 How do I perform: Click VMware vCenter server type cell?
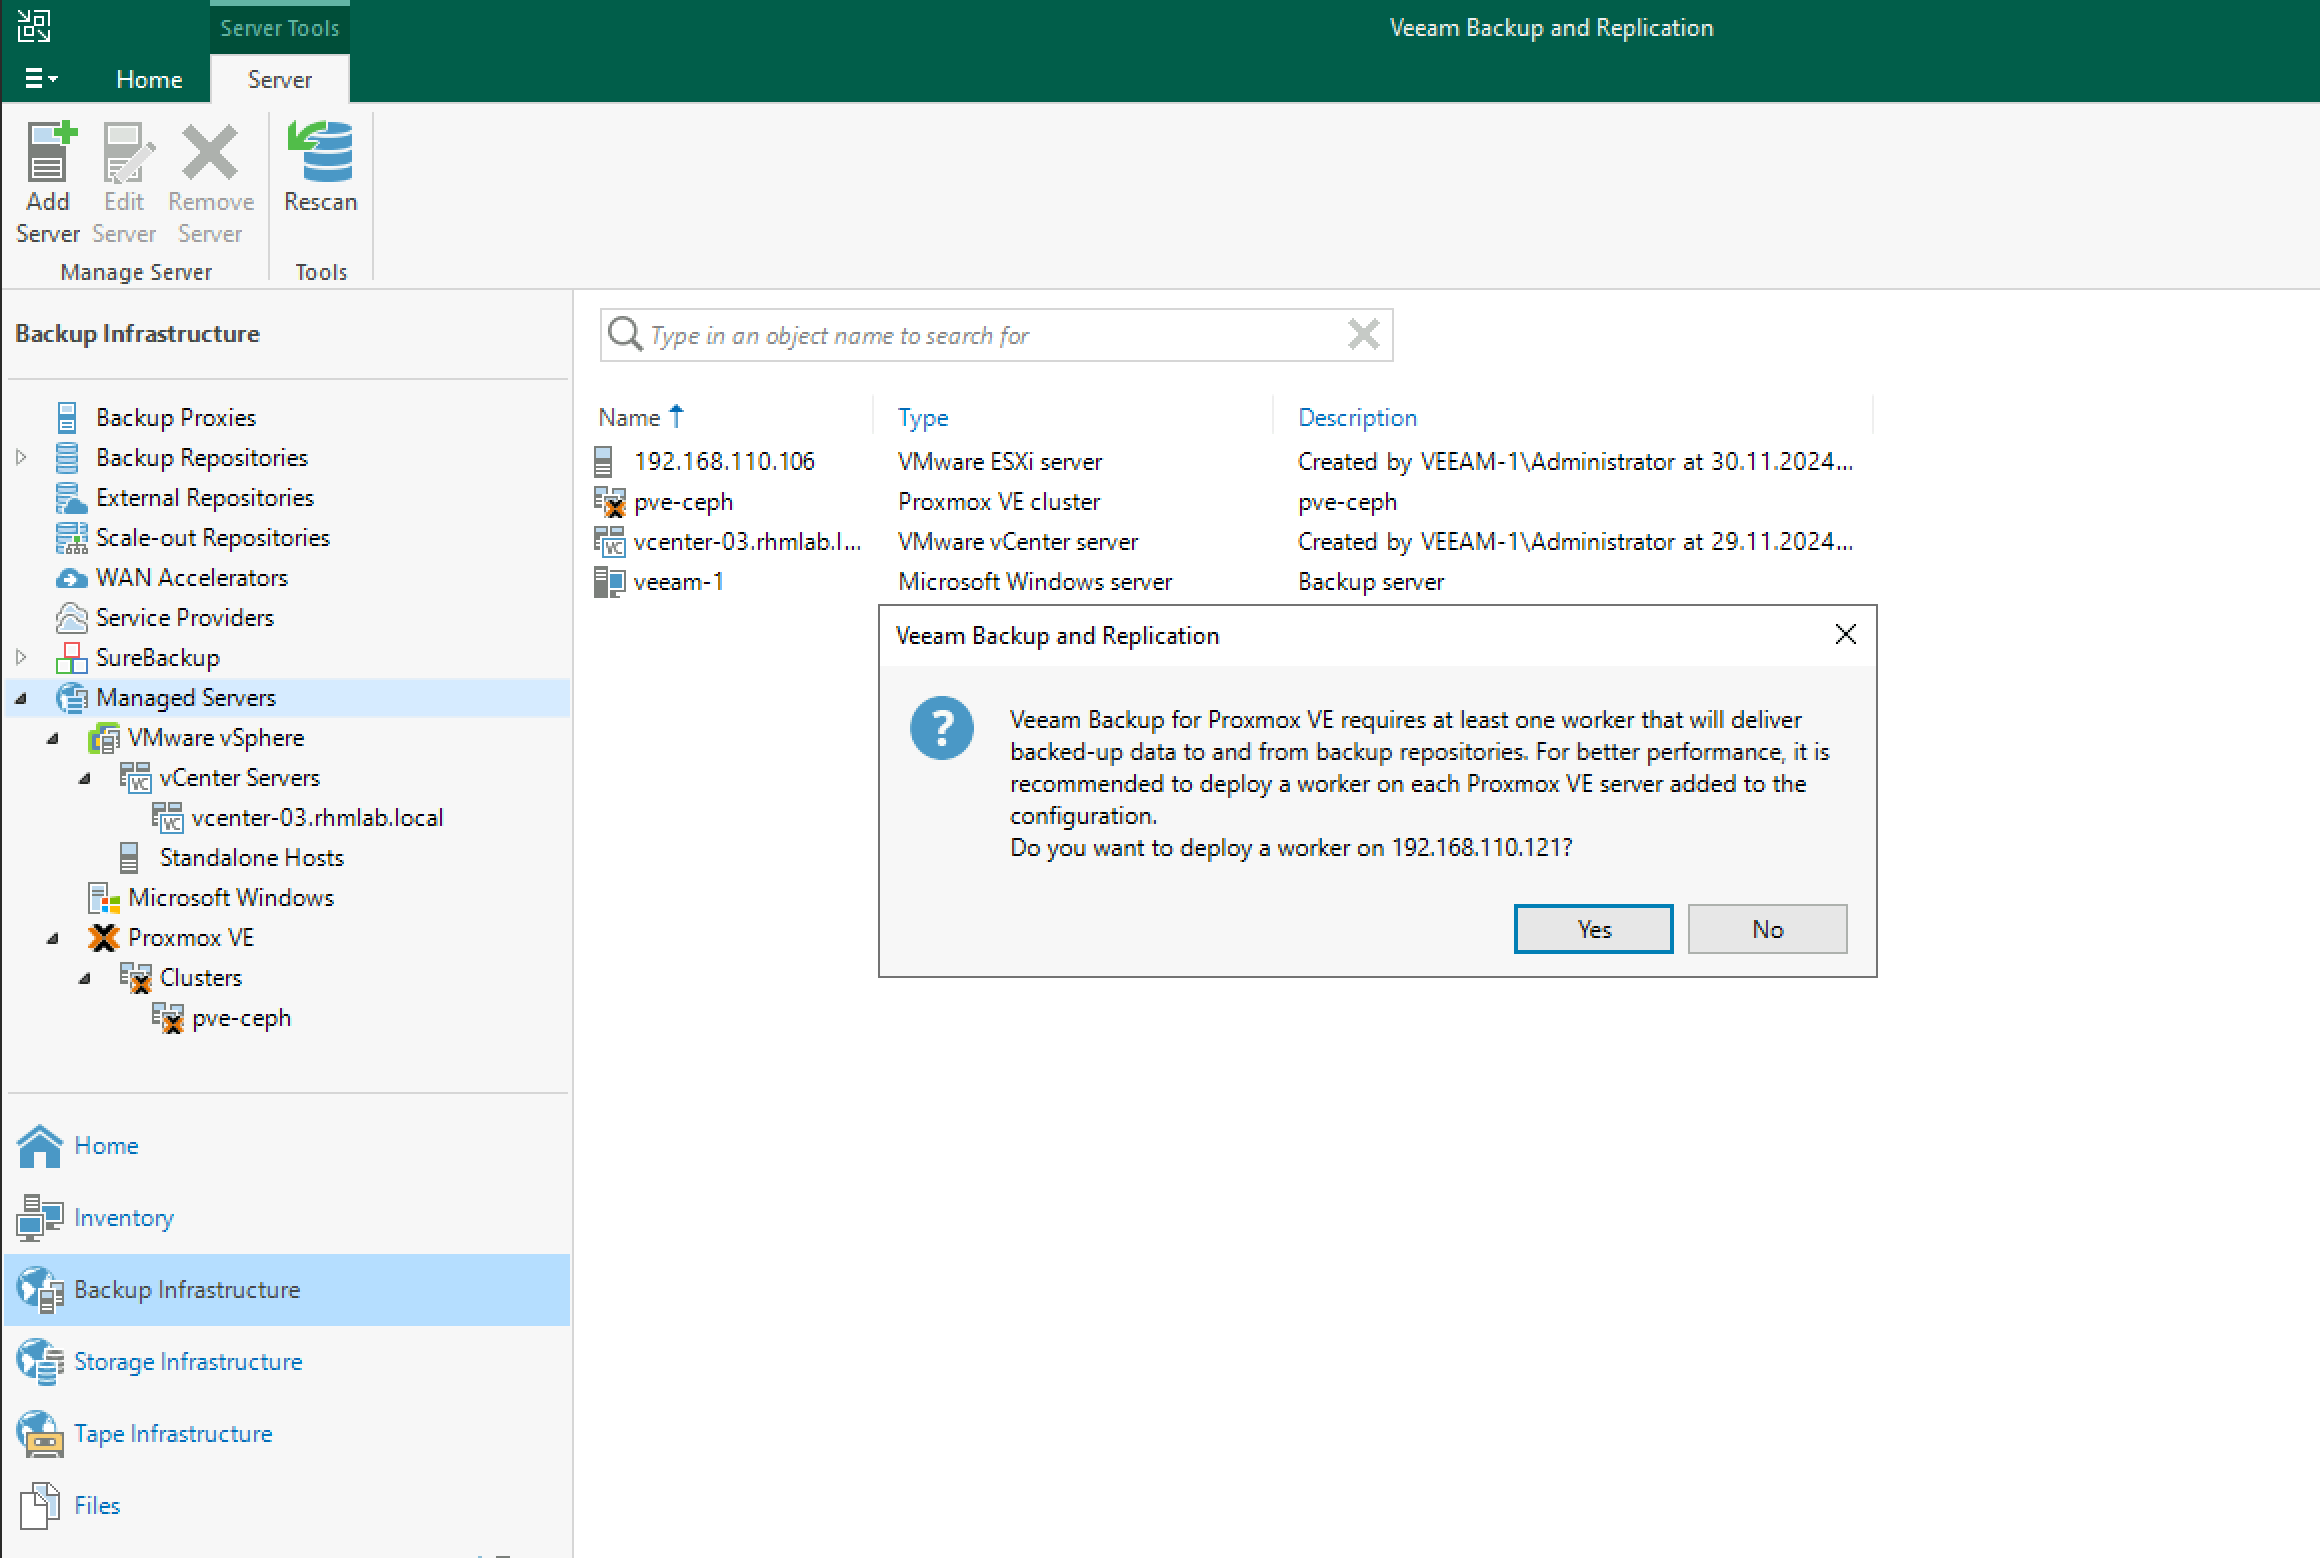pos(1018,541)
